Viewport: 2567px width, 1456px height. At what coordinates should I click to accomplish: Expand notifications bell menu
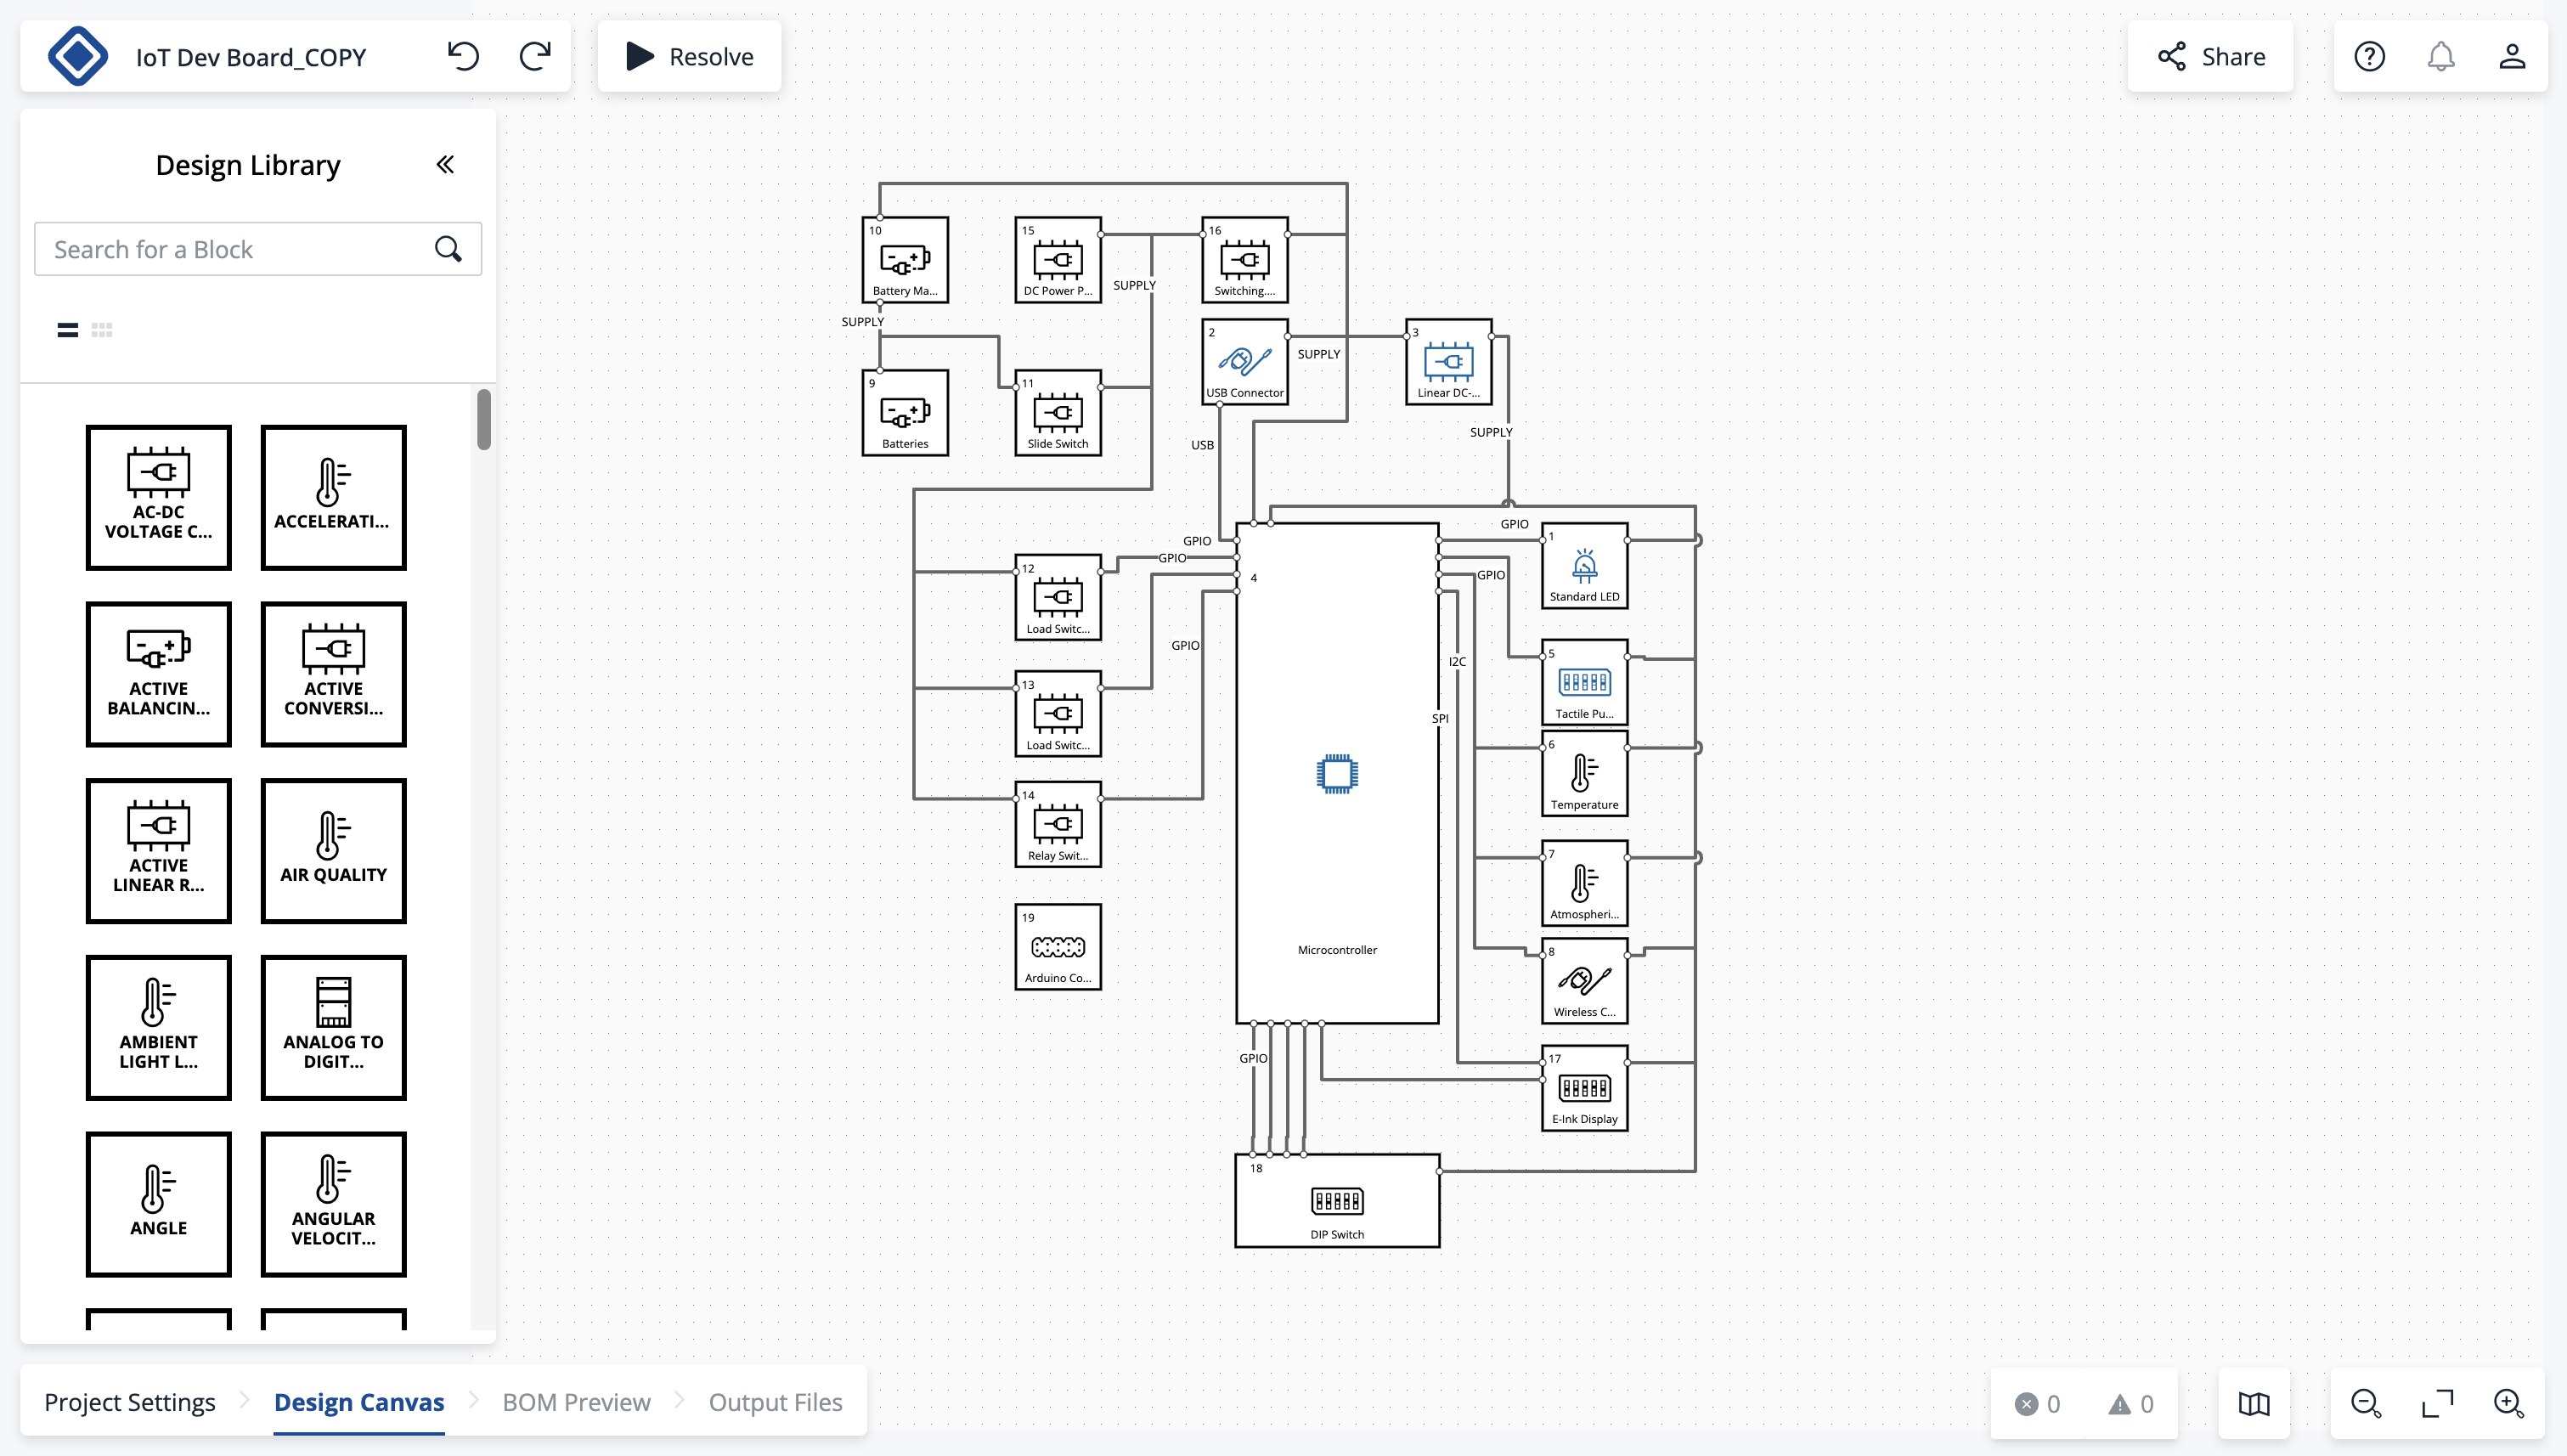(x=2442, y=56)
